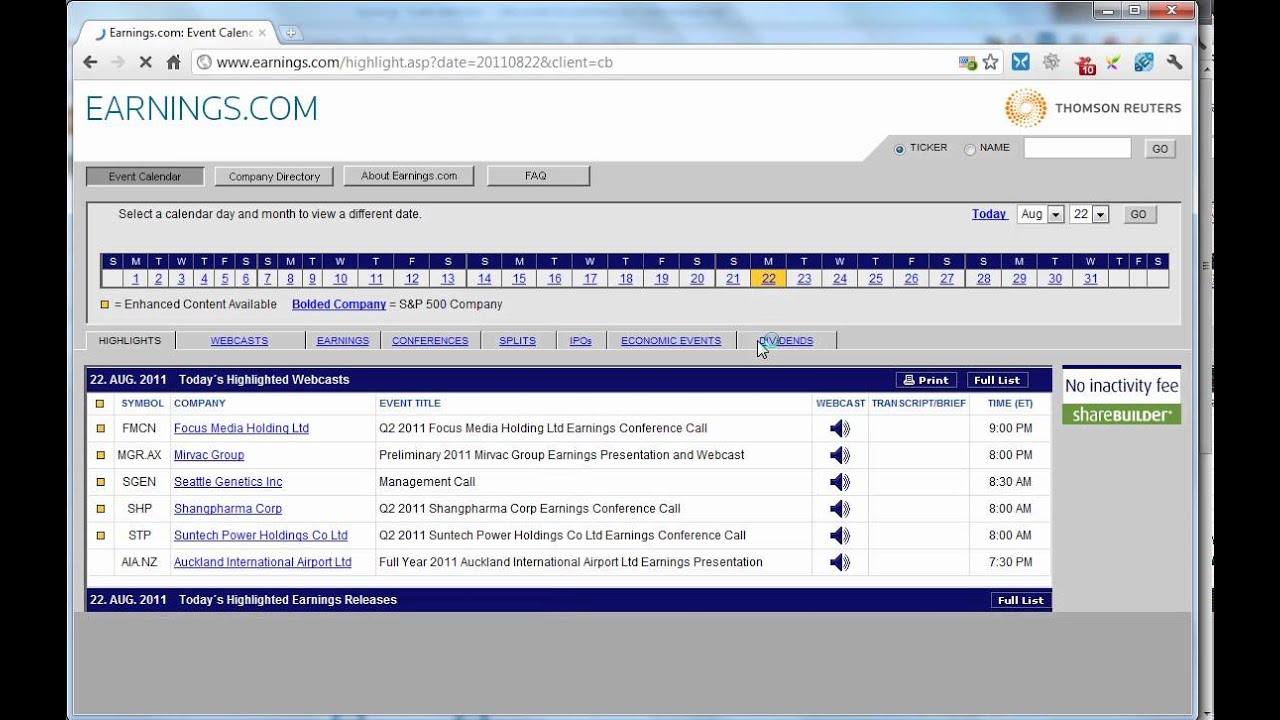Click the blue X extension icon
Image resolution: width=1280 pixels, height=720 pixels.
click(x=1020, y=62)
